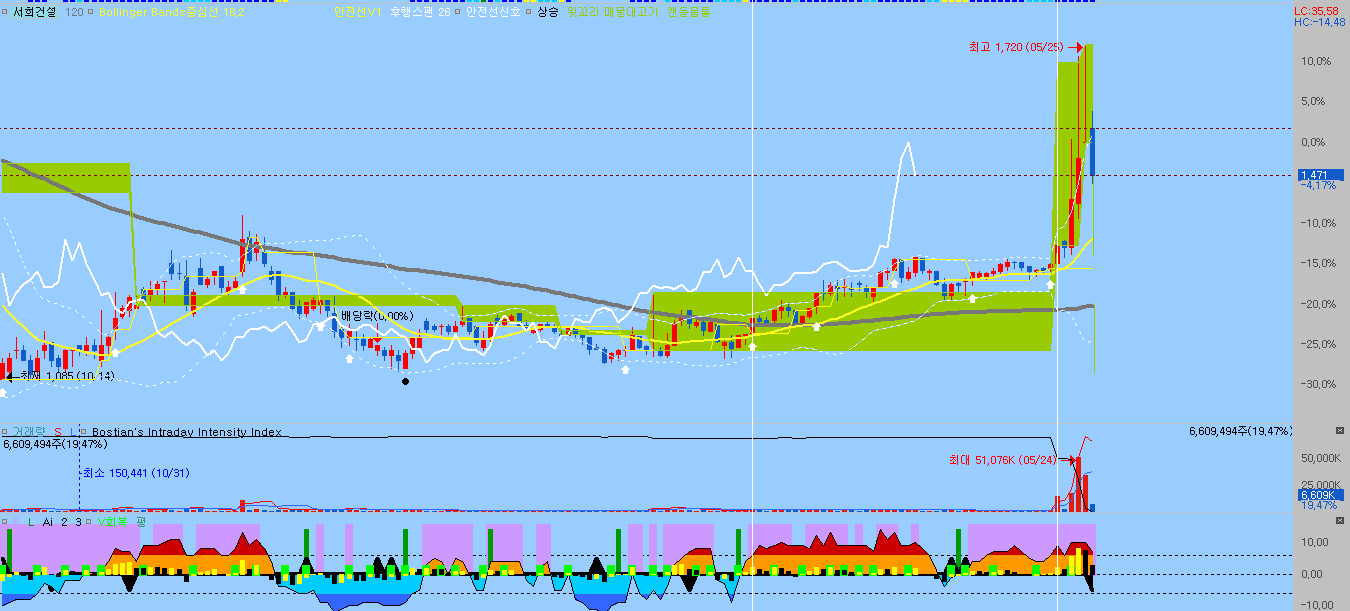The image size is (1350, 611).
Task: Click the 배당락(0.00%) annotation
Action: [377, 316]
